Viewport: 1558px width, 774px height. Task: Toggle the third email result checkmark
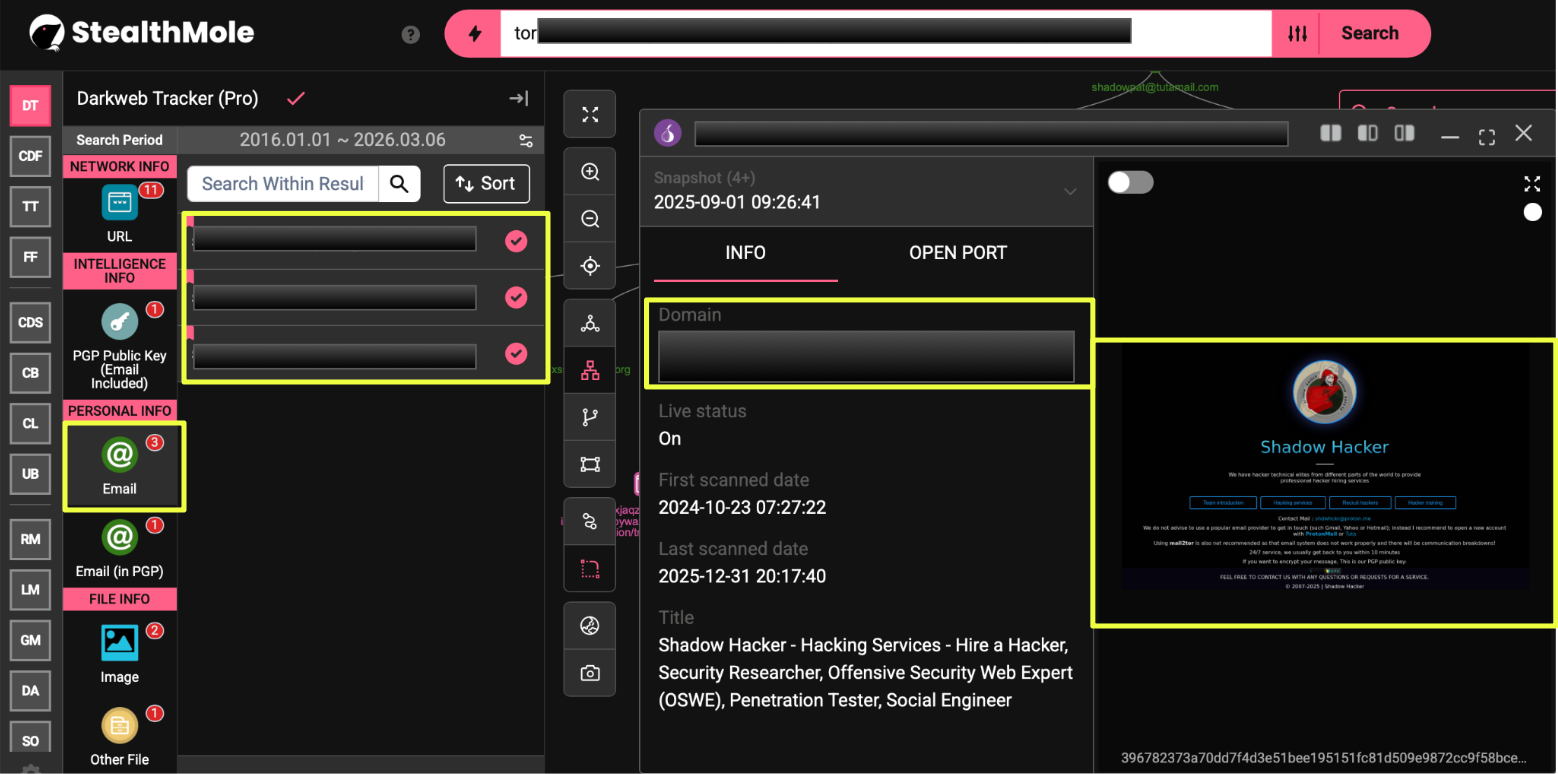coord(516,354)
